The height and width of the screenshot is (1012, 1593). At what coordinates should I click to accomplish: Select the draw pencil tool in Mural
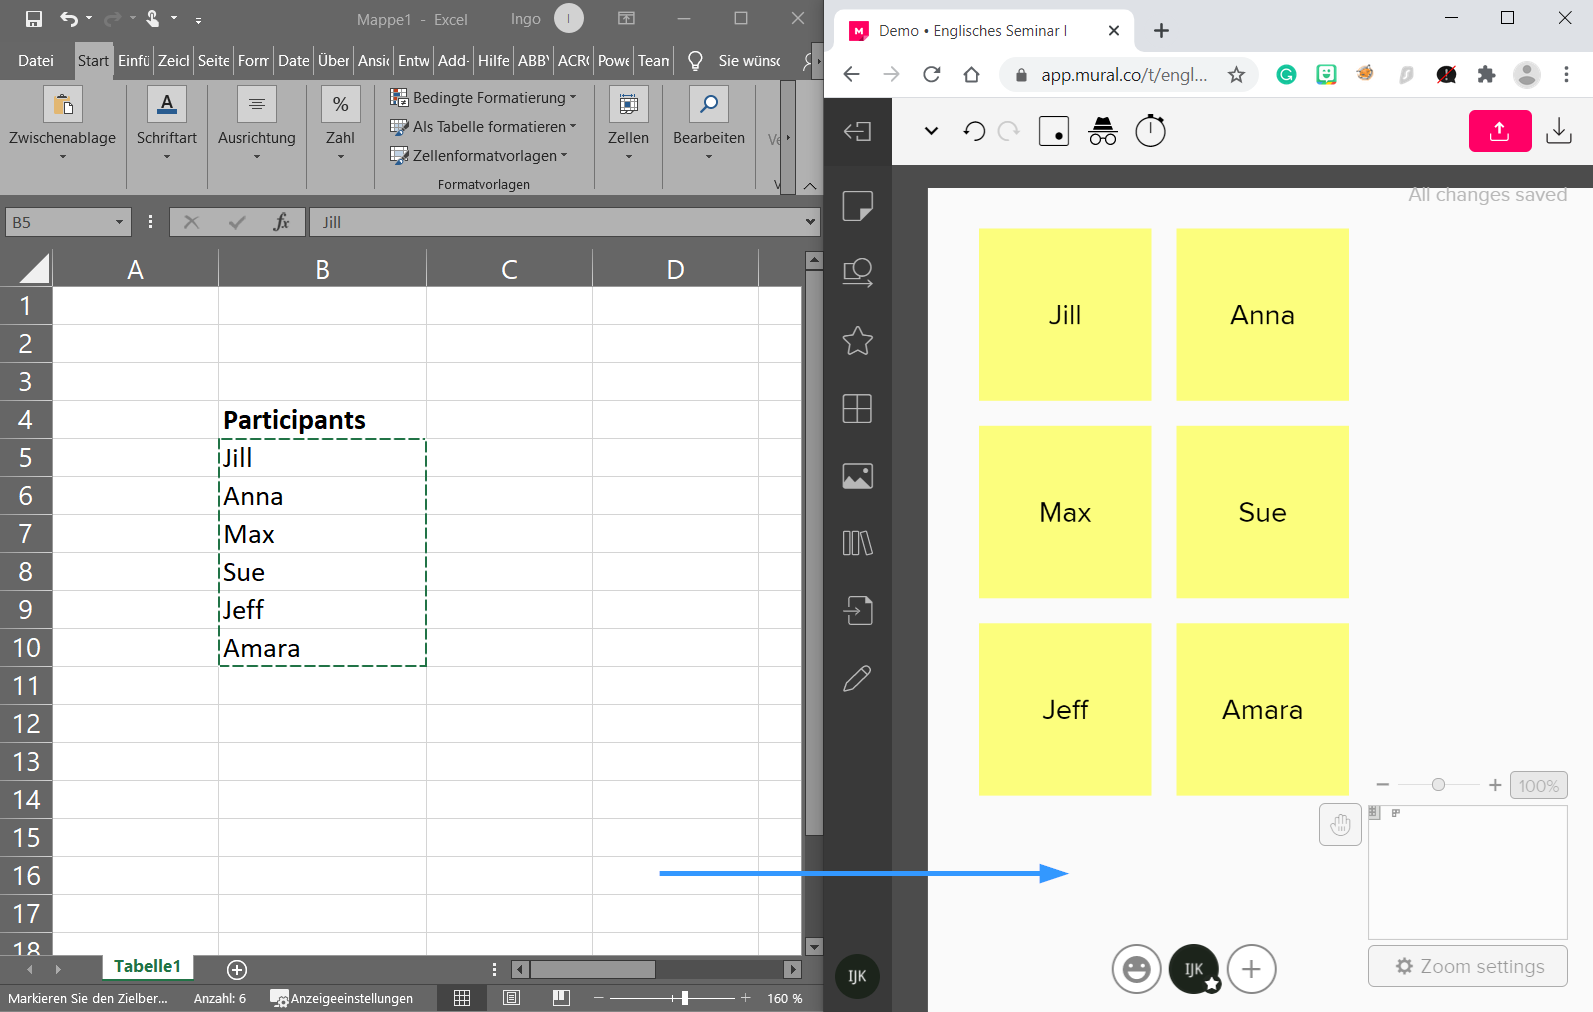858,678
